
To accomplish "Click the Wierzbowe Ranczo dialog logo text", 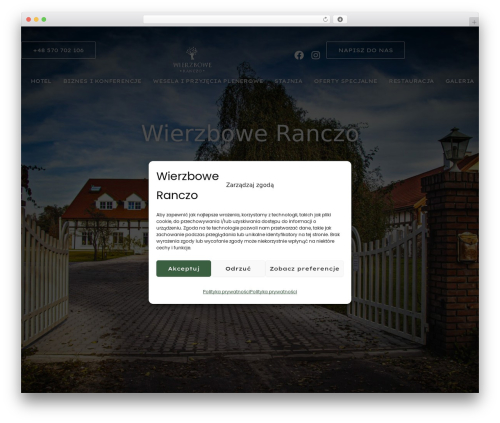I will [187, 185].
